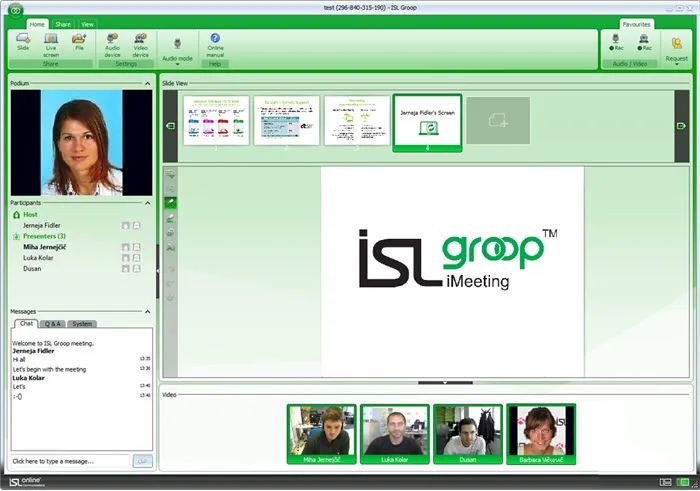Select Miha Jernejčič video feed
700x491 pixels.
click(321, 434)
